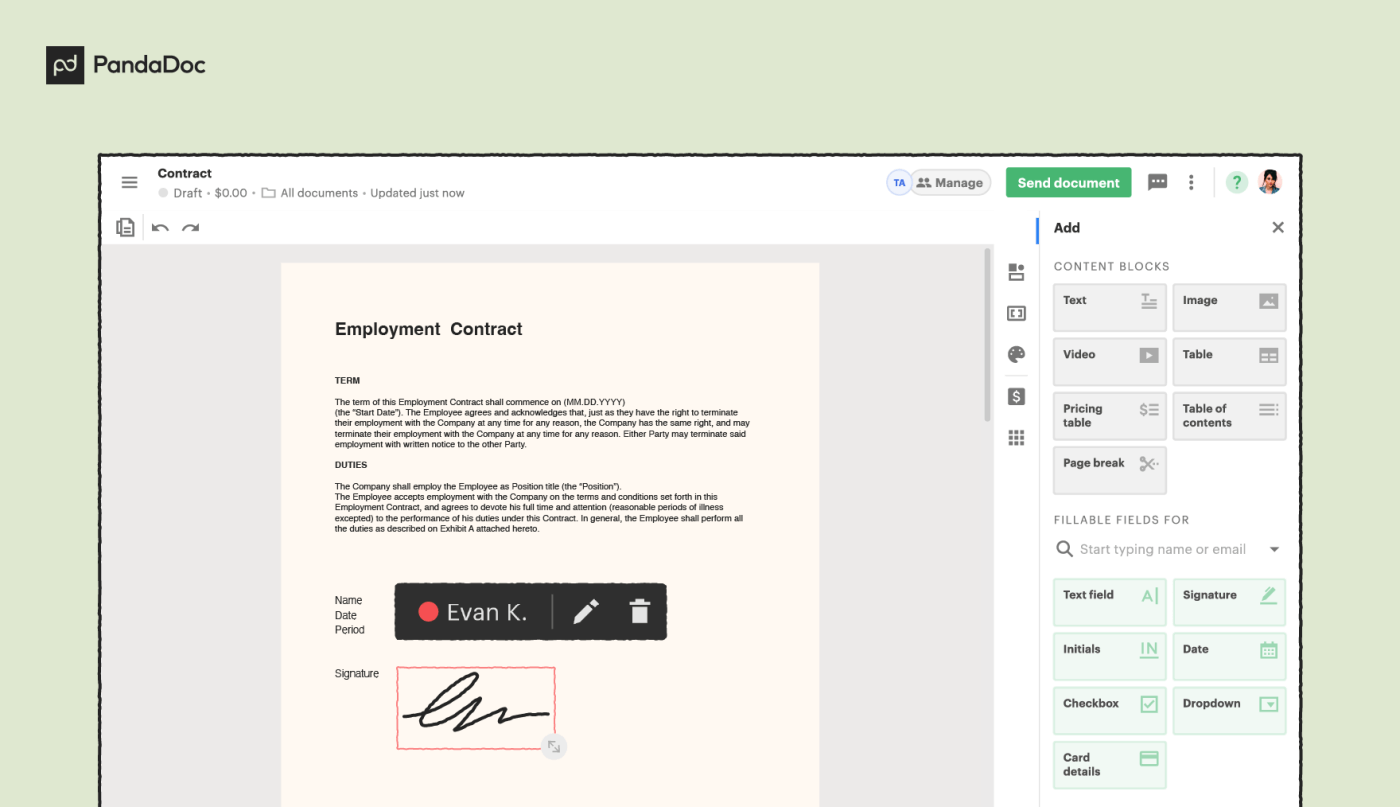Open the three-dot overflow menu in header
Viewport: 1400px width, 807px height.
coord(1190,182)
